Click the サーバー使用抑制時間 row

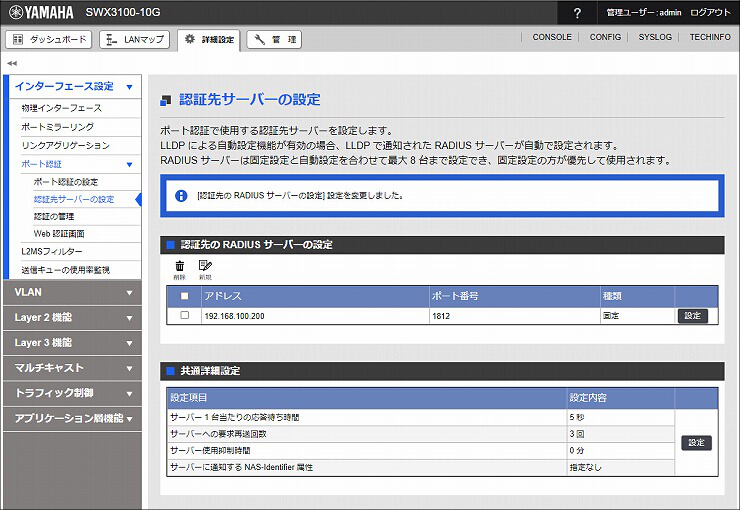click(x=420, y=451)
